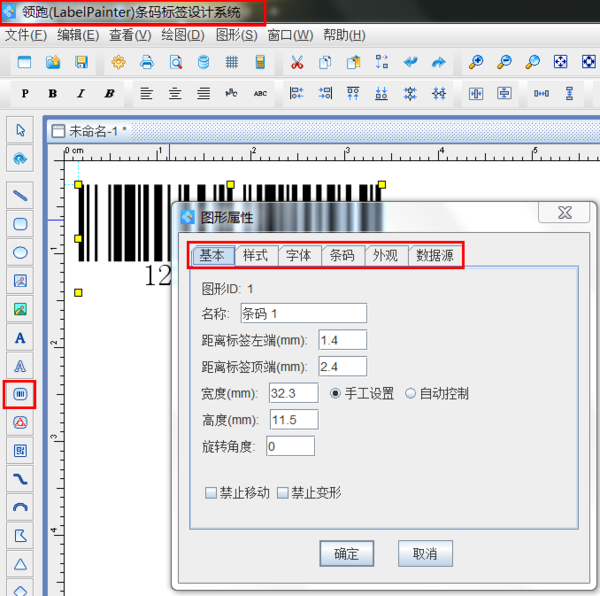Zoom out with the minus magnifier
Image resolution: width=600 pixels, height=596 pixels.
tap(504, 62)
